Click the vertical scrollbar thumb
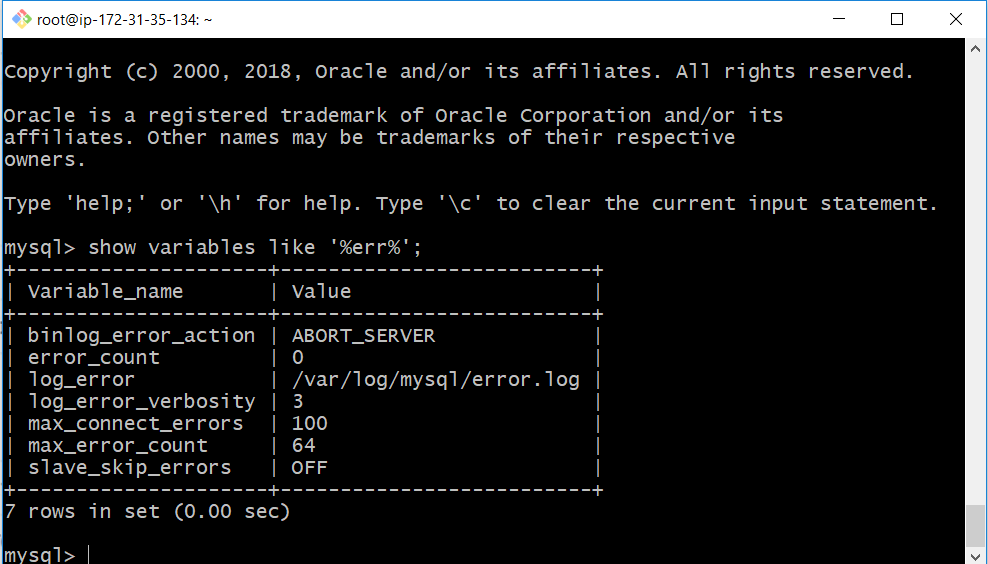988x564 pixels. [975, 525]
